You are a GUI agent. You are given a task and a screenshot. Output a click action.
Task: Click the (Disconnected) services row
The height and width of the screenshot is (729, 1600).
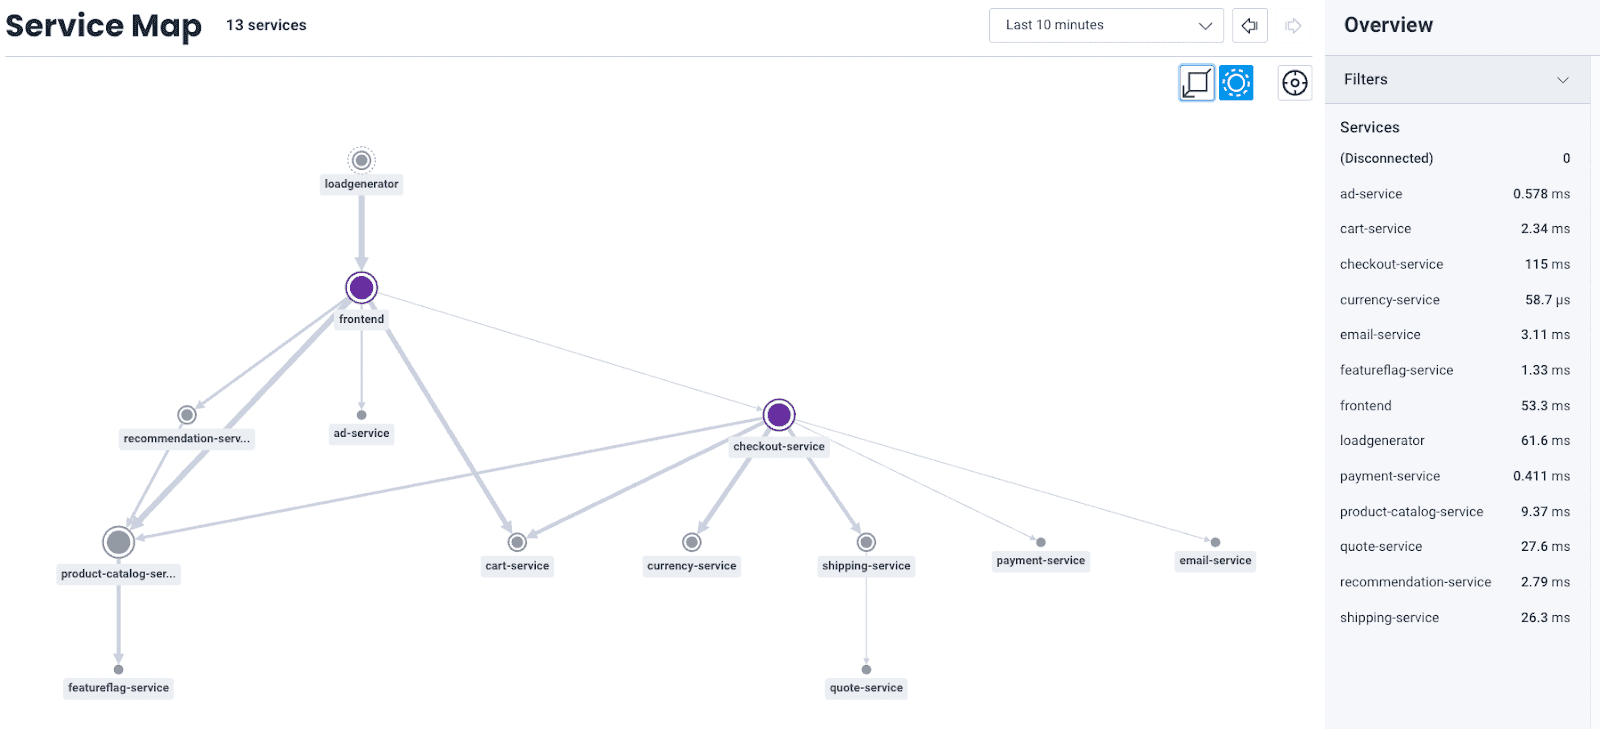[x=1454, y=159]
